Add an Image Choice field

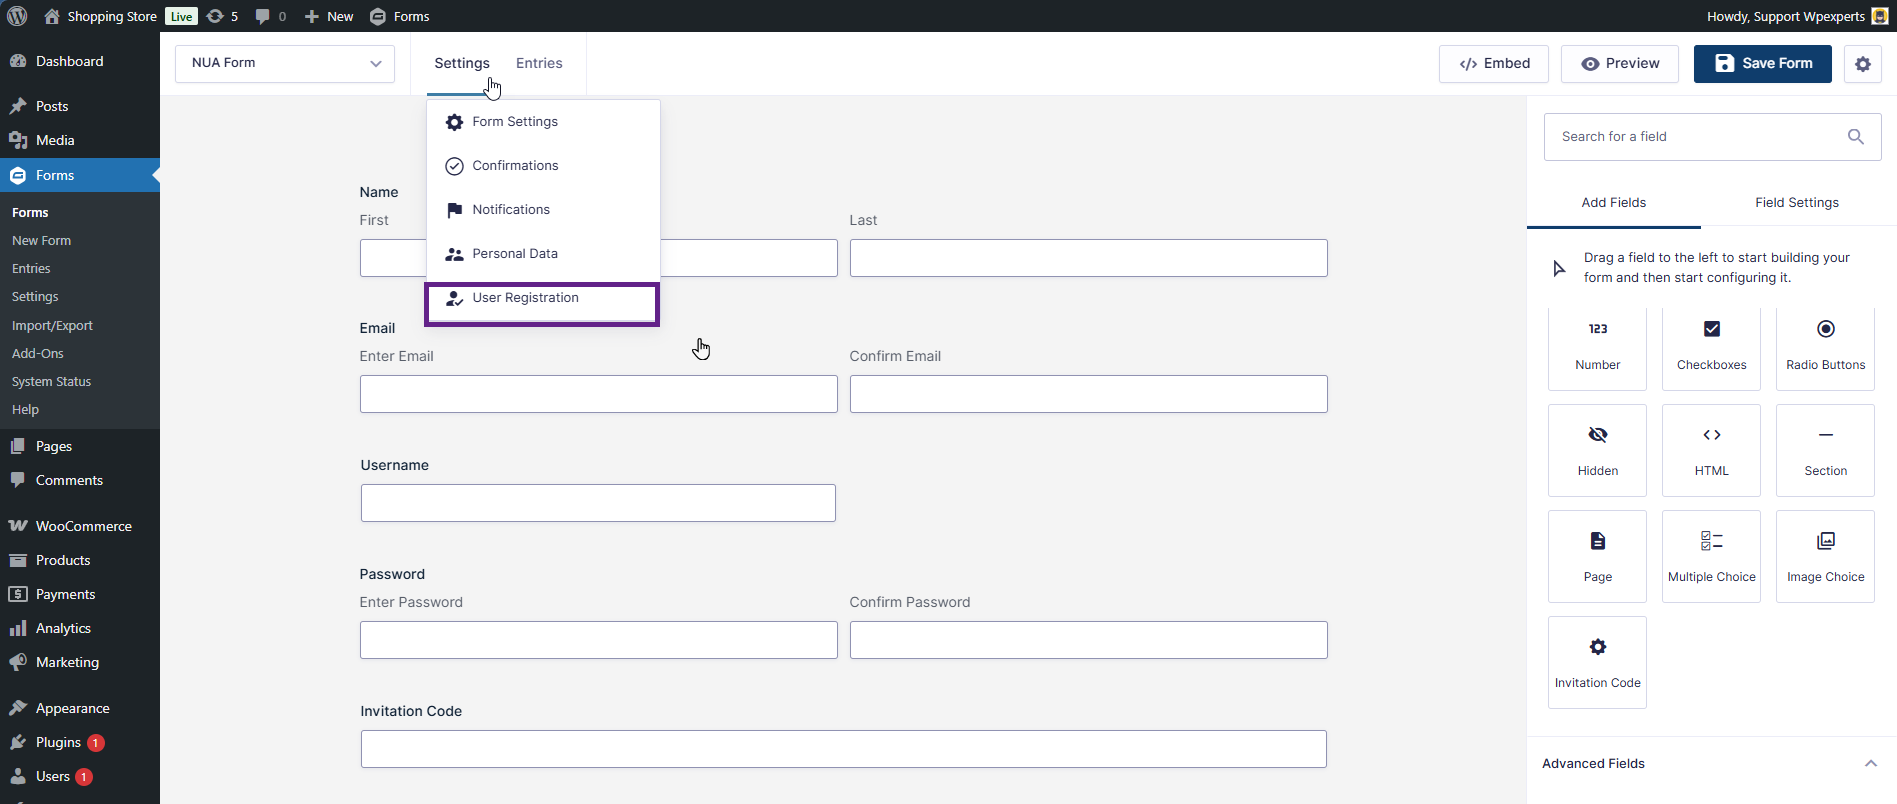click(x=1825, y=557)
